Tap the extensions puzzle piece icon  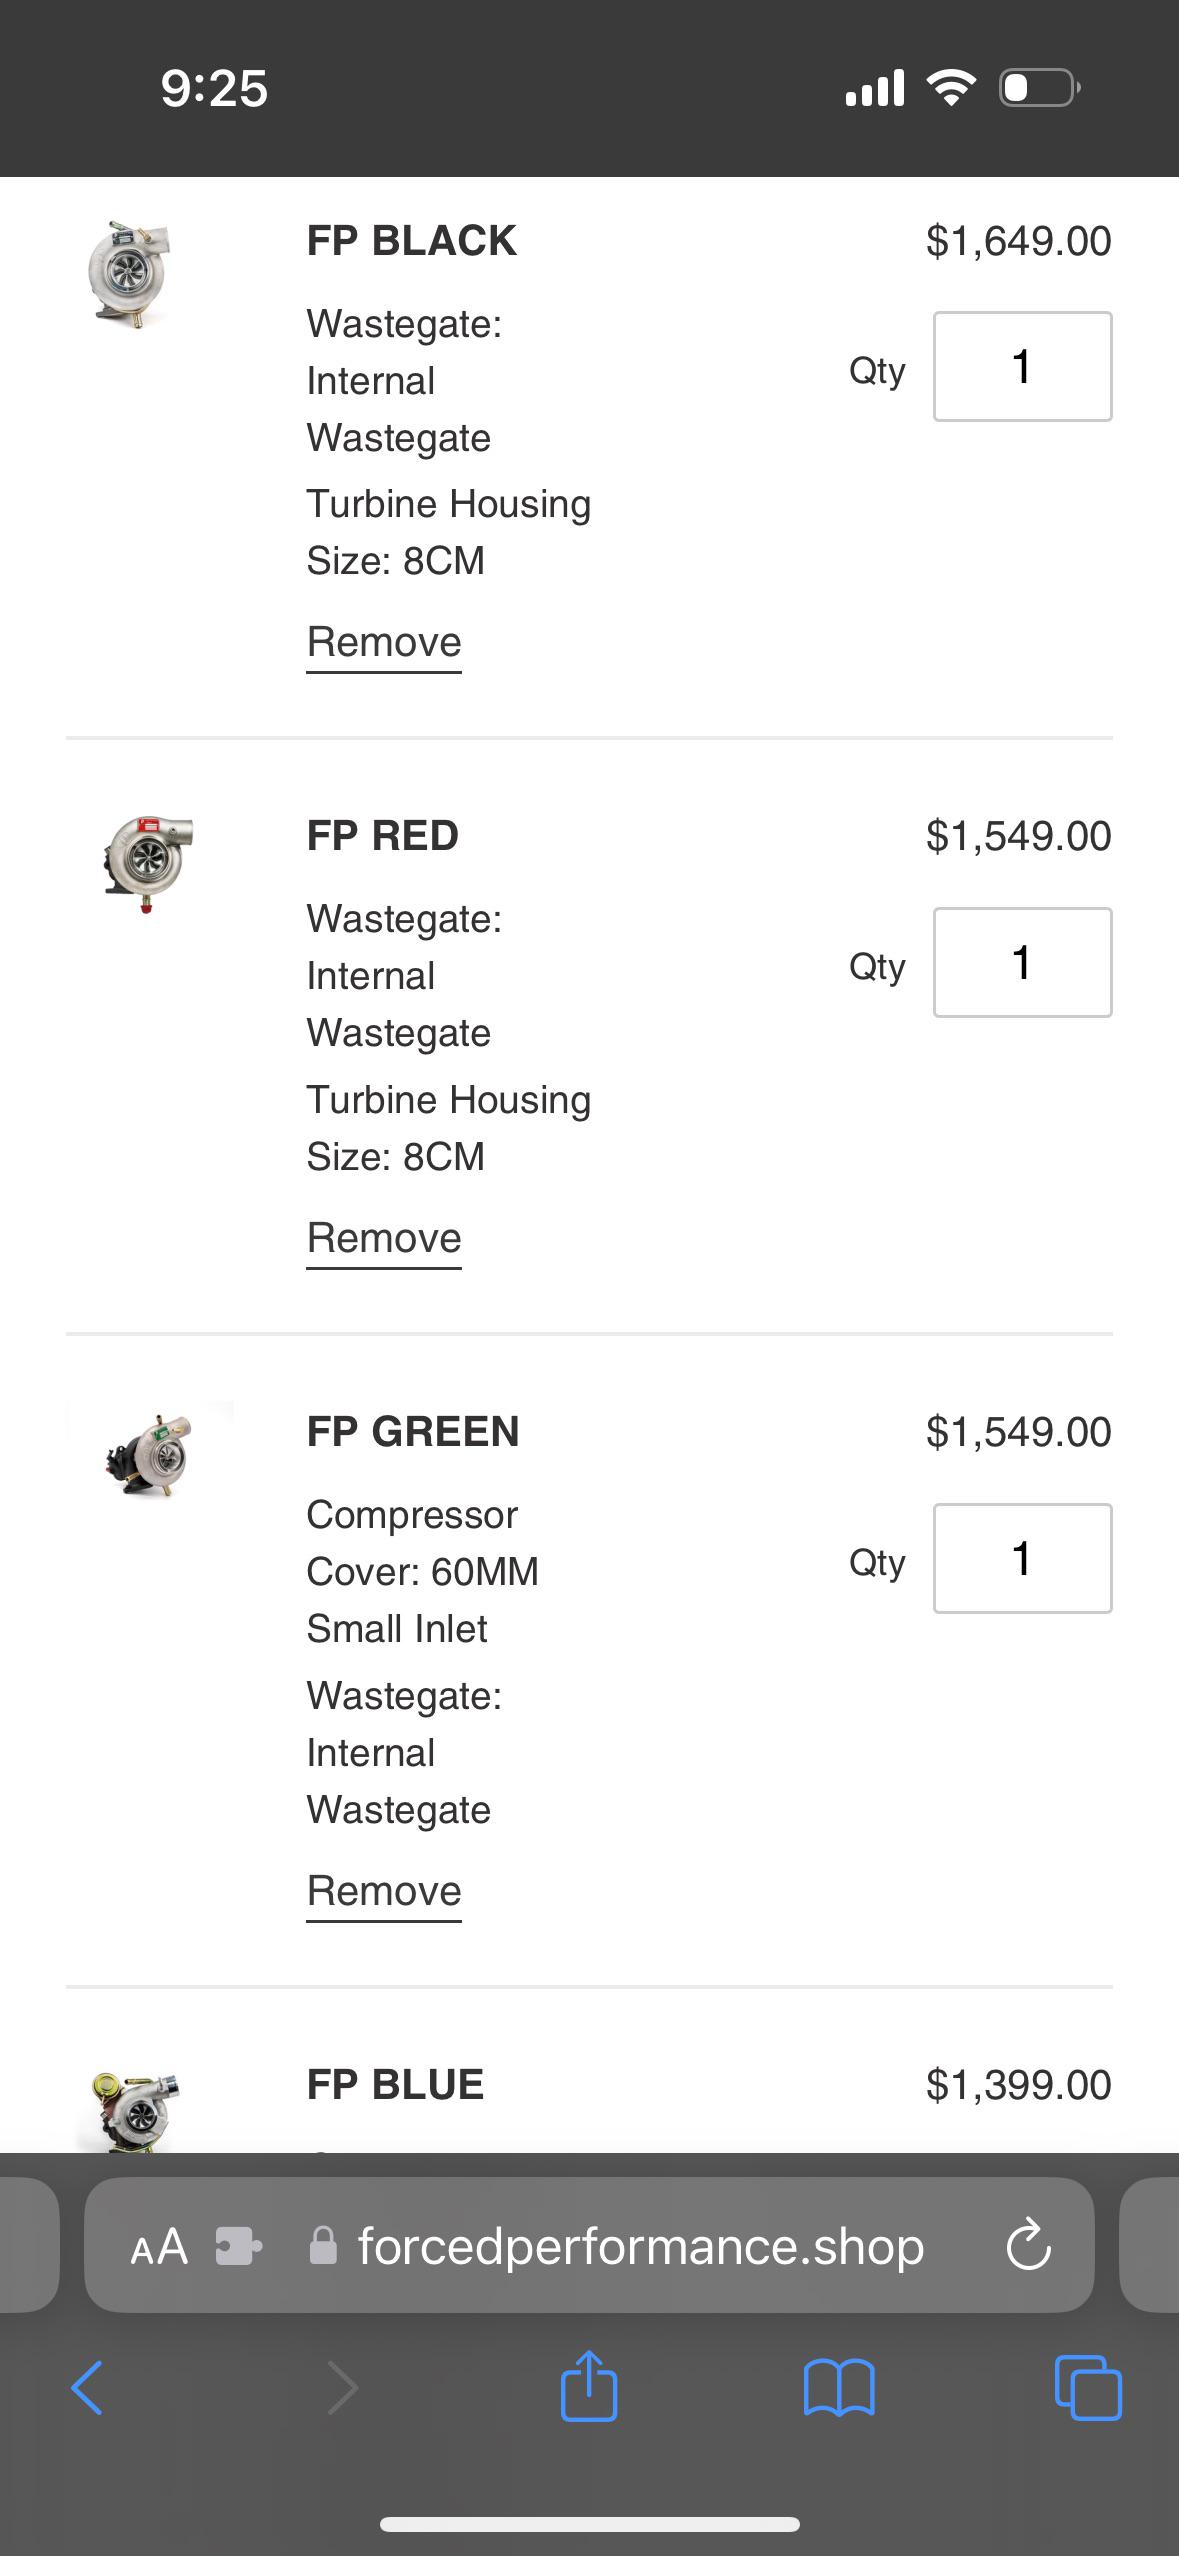[239, 2246]
